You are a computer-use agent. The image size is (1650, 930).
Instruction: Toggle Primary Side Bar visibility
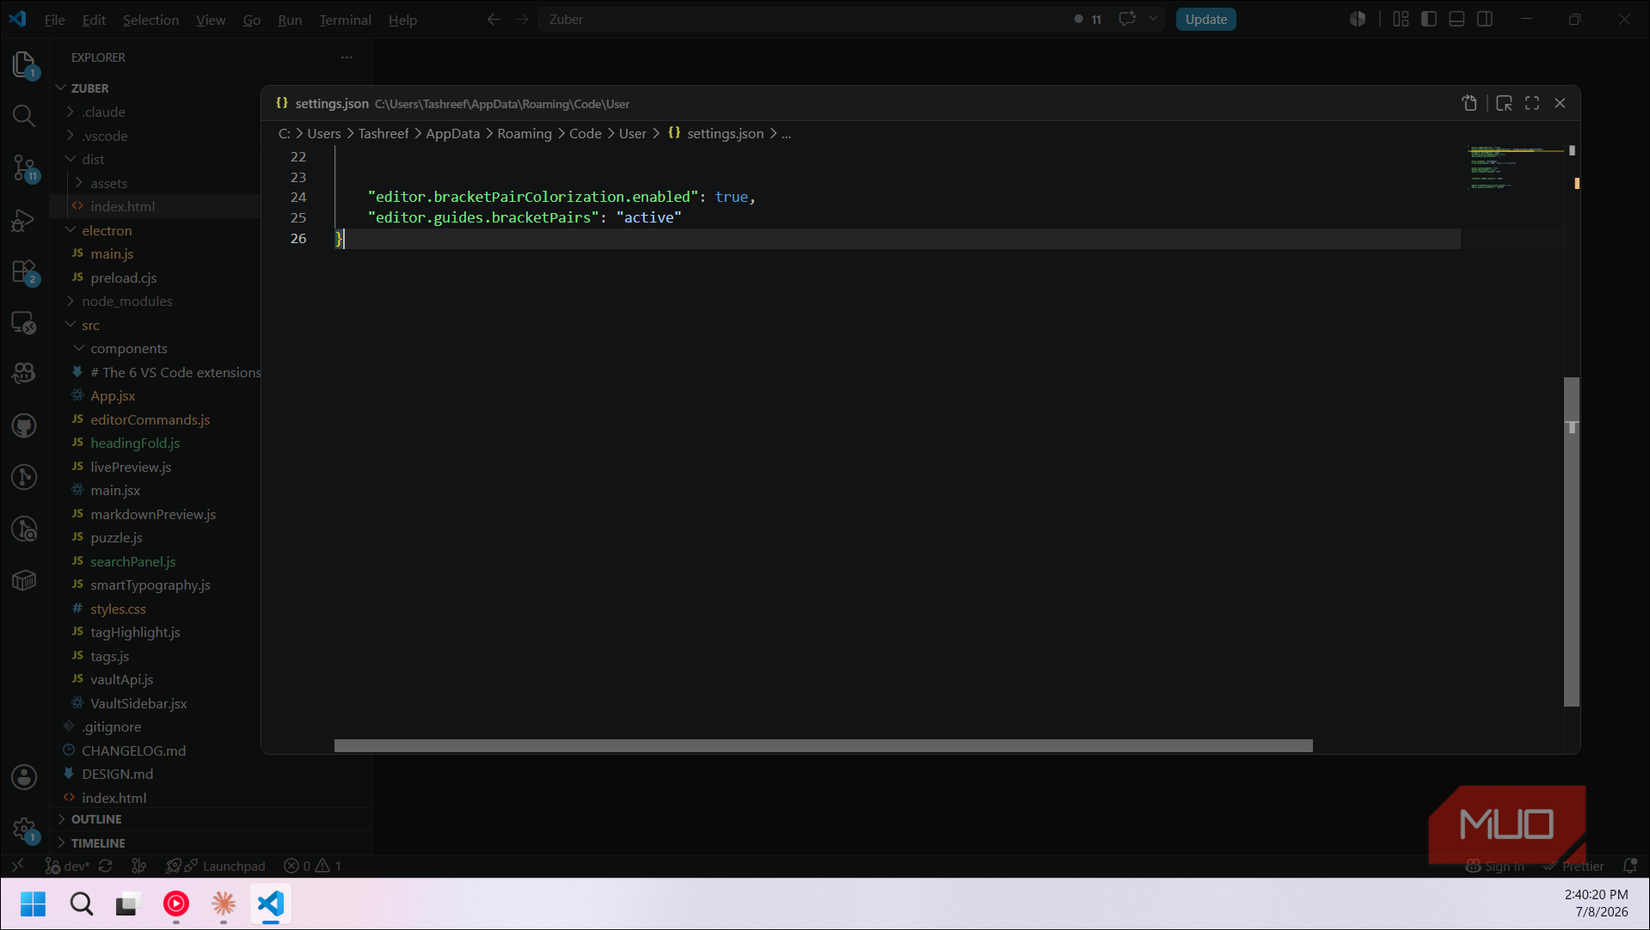click(x=1429, y=19)
